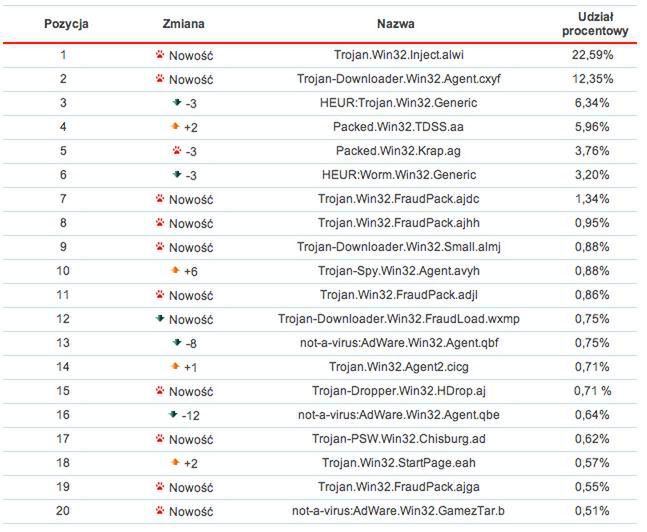Image resolution: width=647 pixels, height=532 pixels.
Task: Click Trojan-Spy.Win32.Agent.avyh malware name
Action: click(x=396, y=271)
